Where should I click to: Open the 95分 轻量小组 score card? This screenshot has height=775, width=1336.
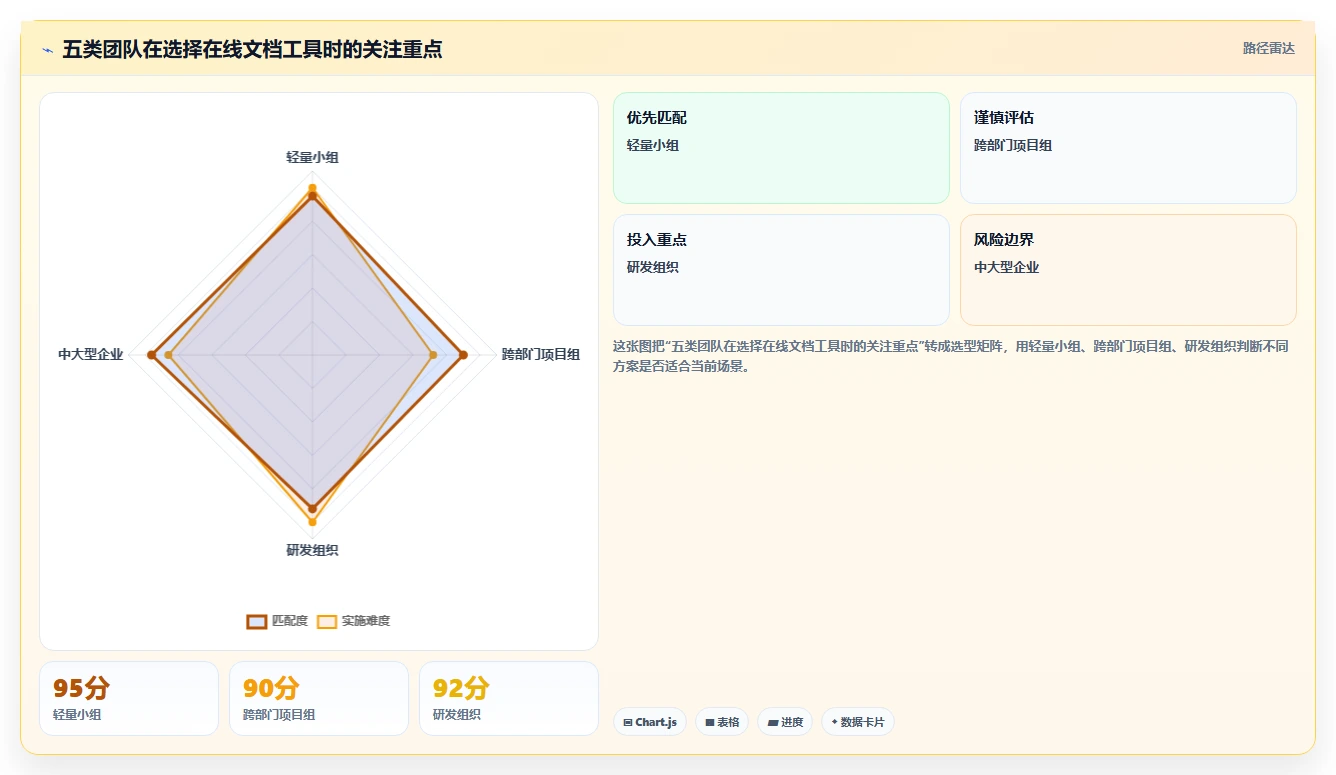click(x=129, y=698)
